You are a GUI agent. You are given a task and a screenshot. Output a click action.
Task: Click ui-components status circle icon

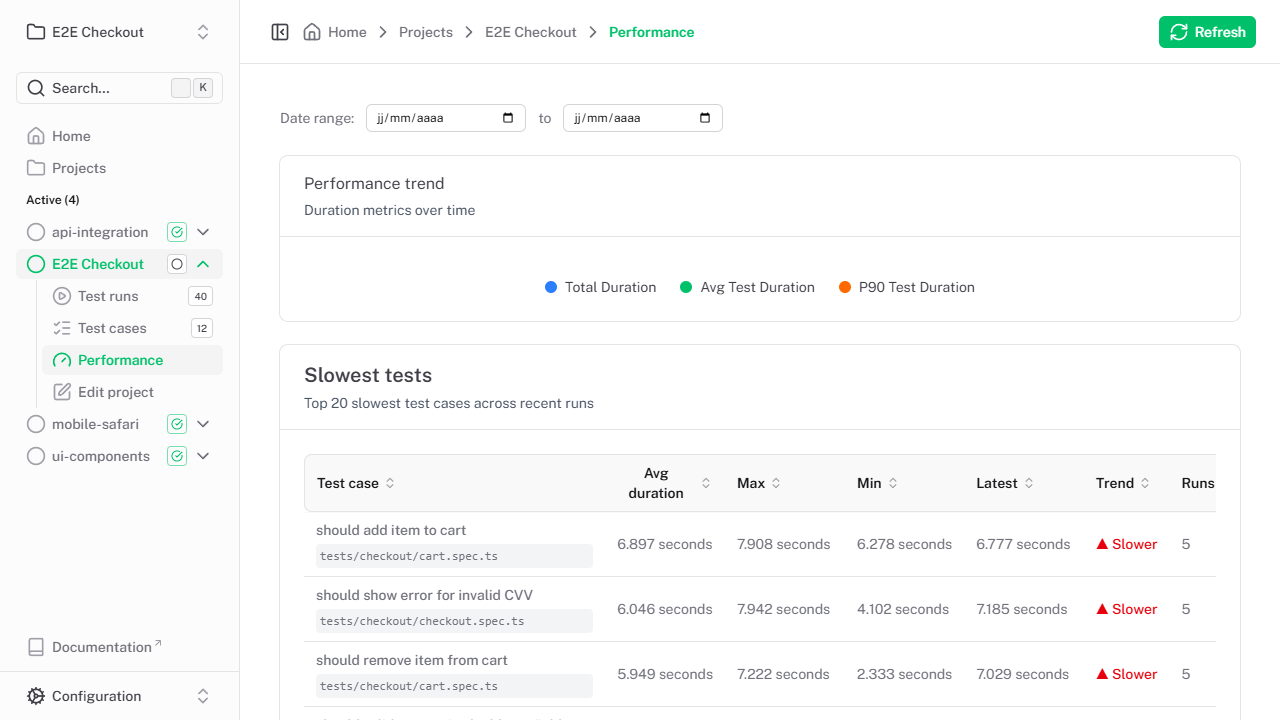tap(36, 456)
